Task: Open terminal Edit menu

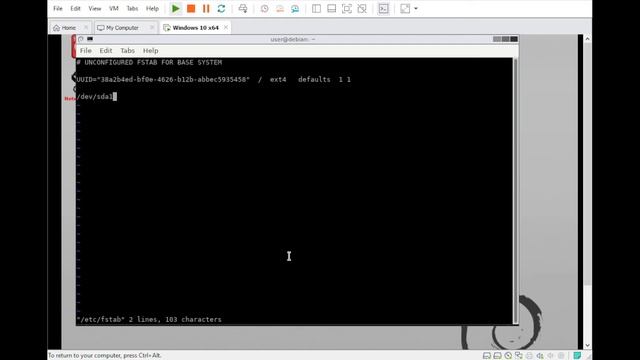Action: [106, 51]
